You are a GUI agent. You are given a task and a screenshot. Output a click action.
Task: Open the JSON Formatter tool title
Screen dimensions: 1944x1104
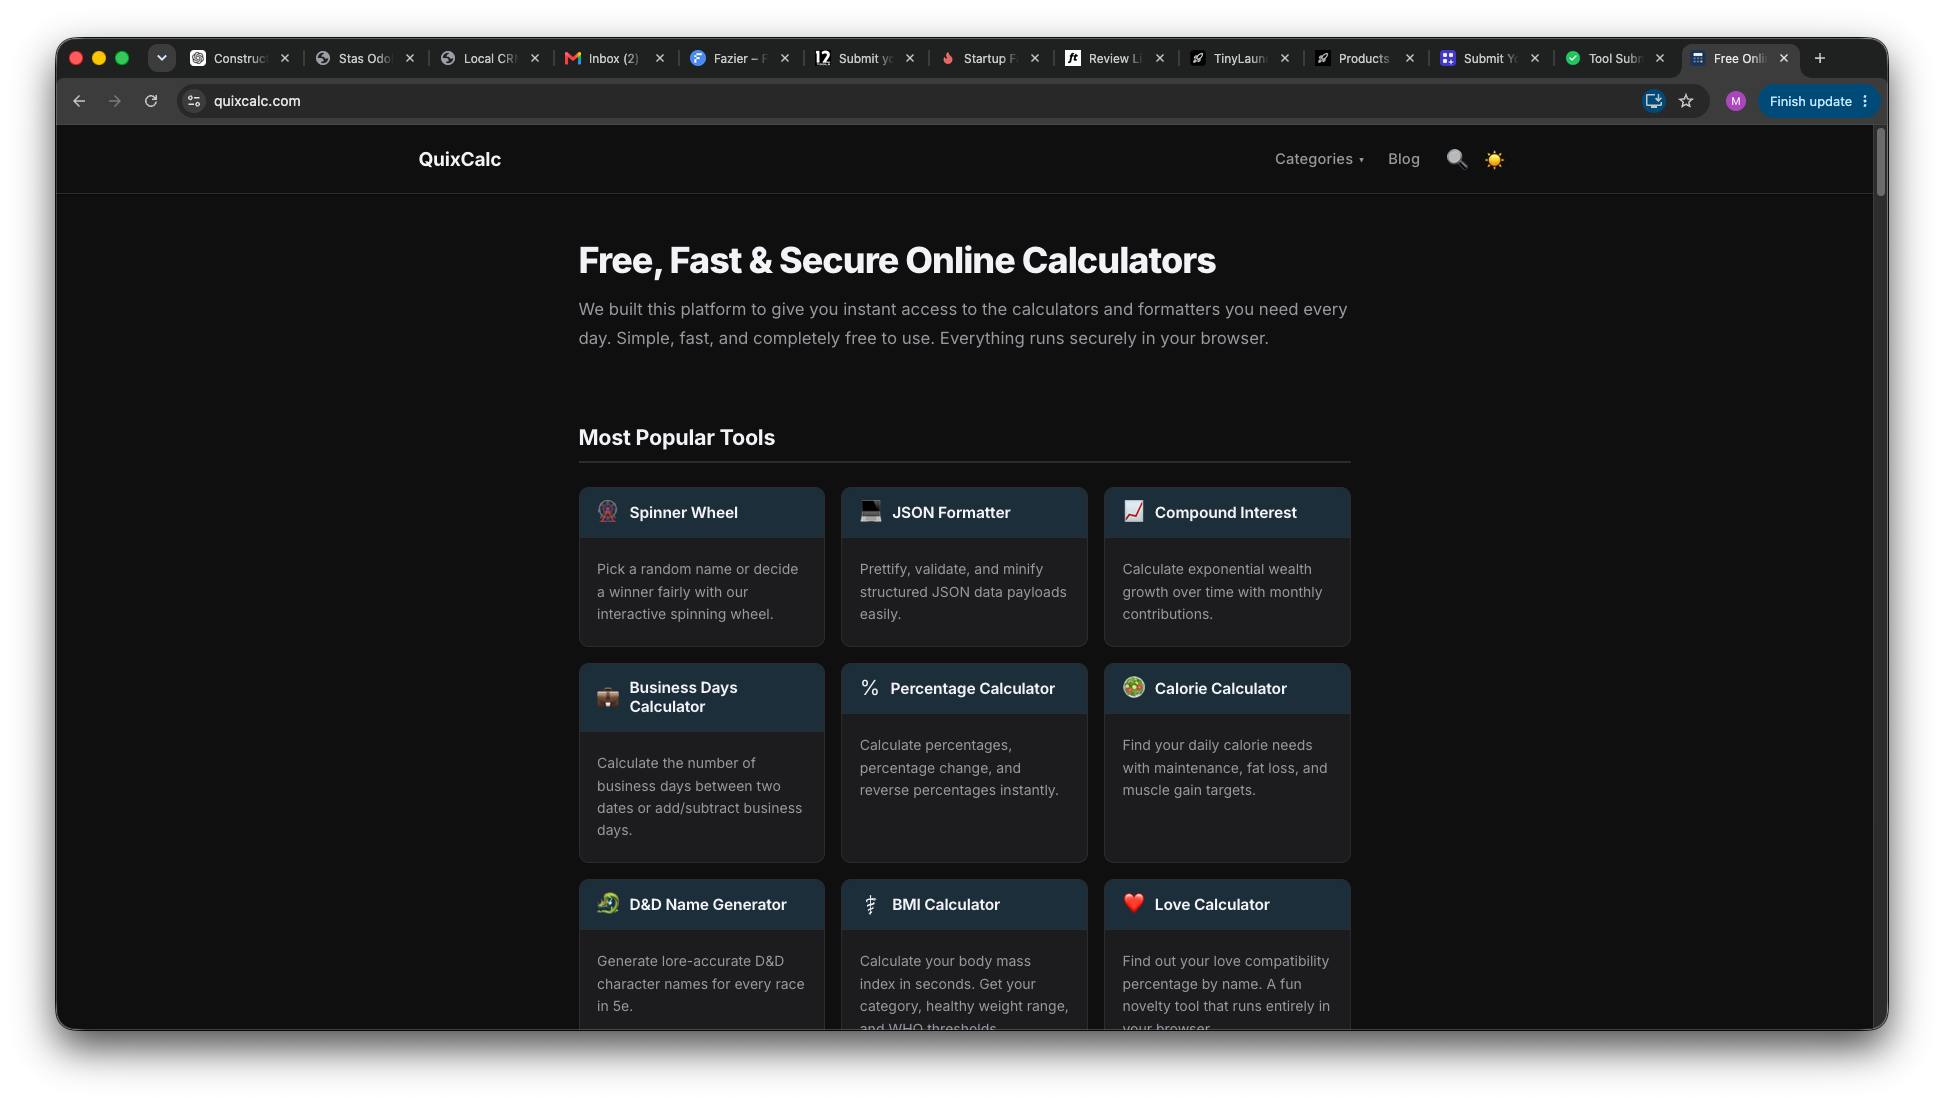[x=951, y=512]
